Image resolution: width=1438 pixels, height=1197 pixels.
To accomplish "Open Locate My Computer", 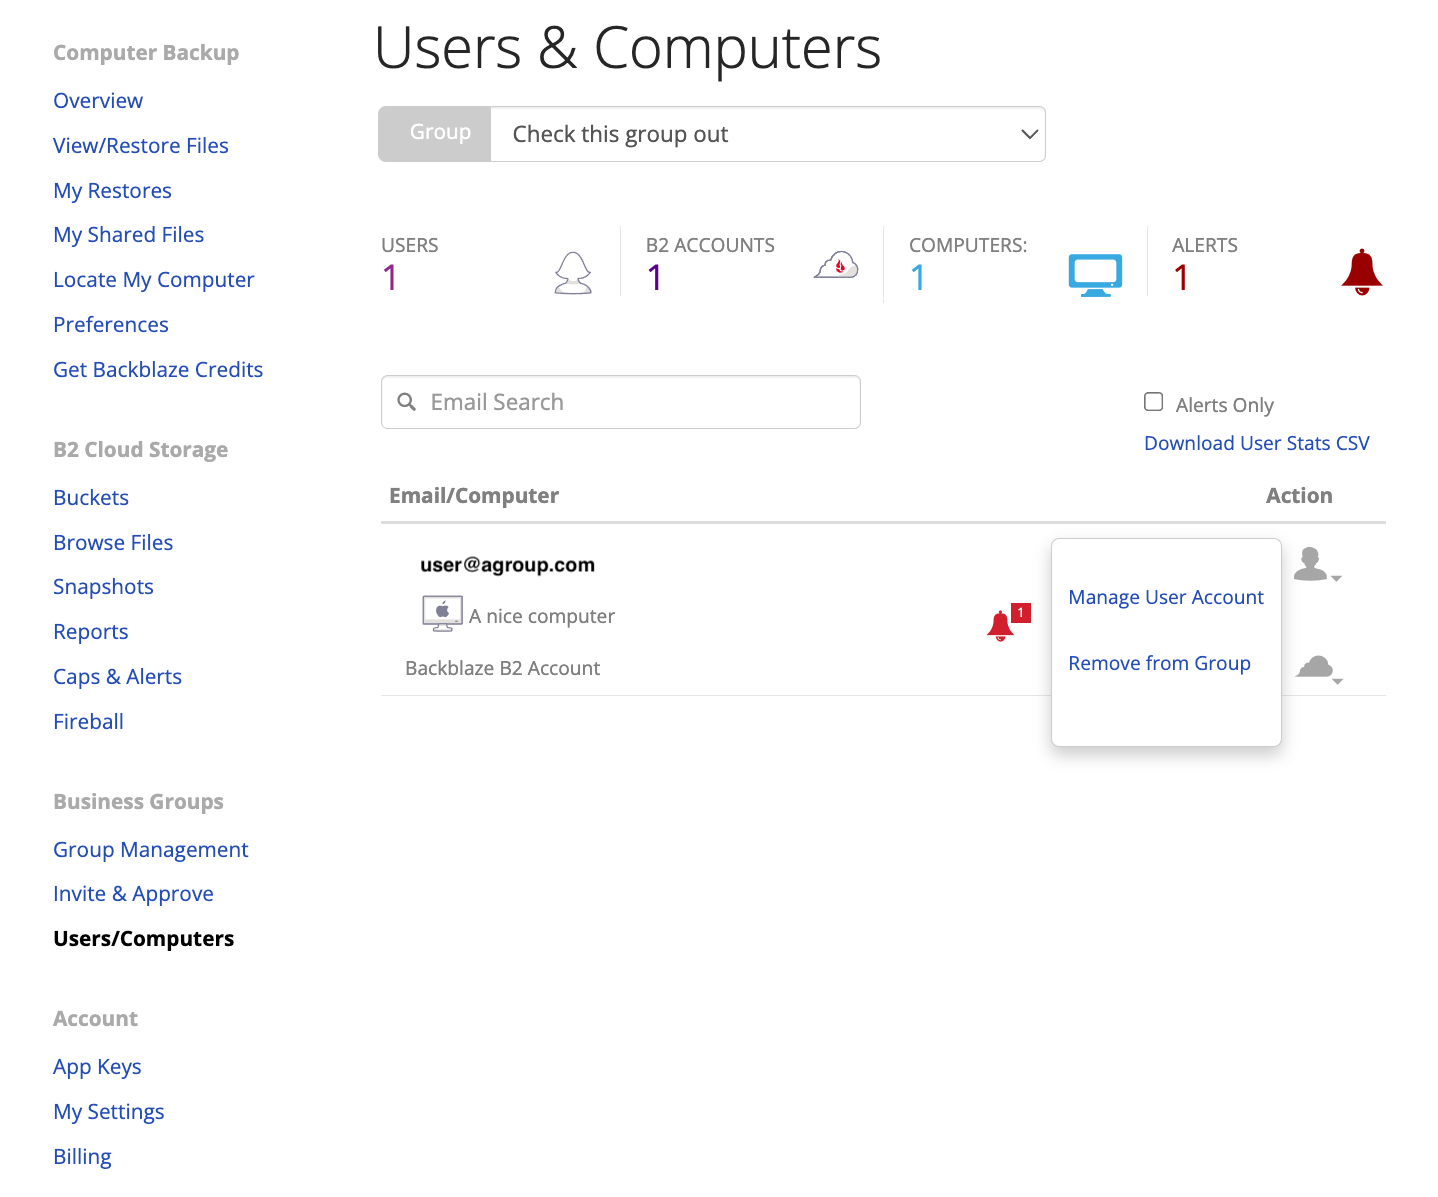I will [x=154, y=280].
